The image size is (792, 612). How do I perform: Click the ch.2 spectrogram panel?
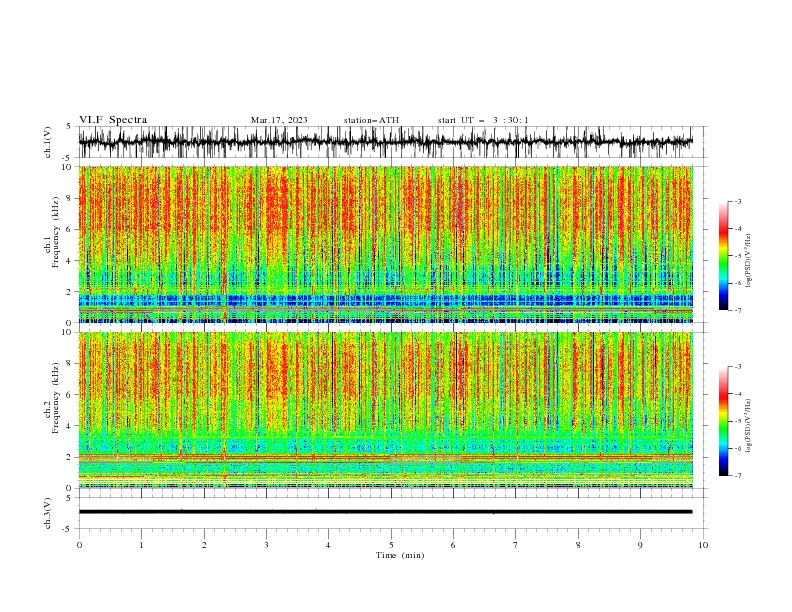(x=385, y=410)
